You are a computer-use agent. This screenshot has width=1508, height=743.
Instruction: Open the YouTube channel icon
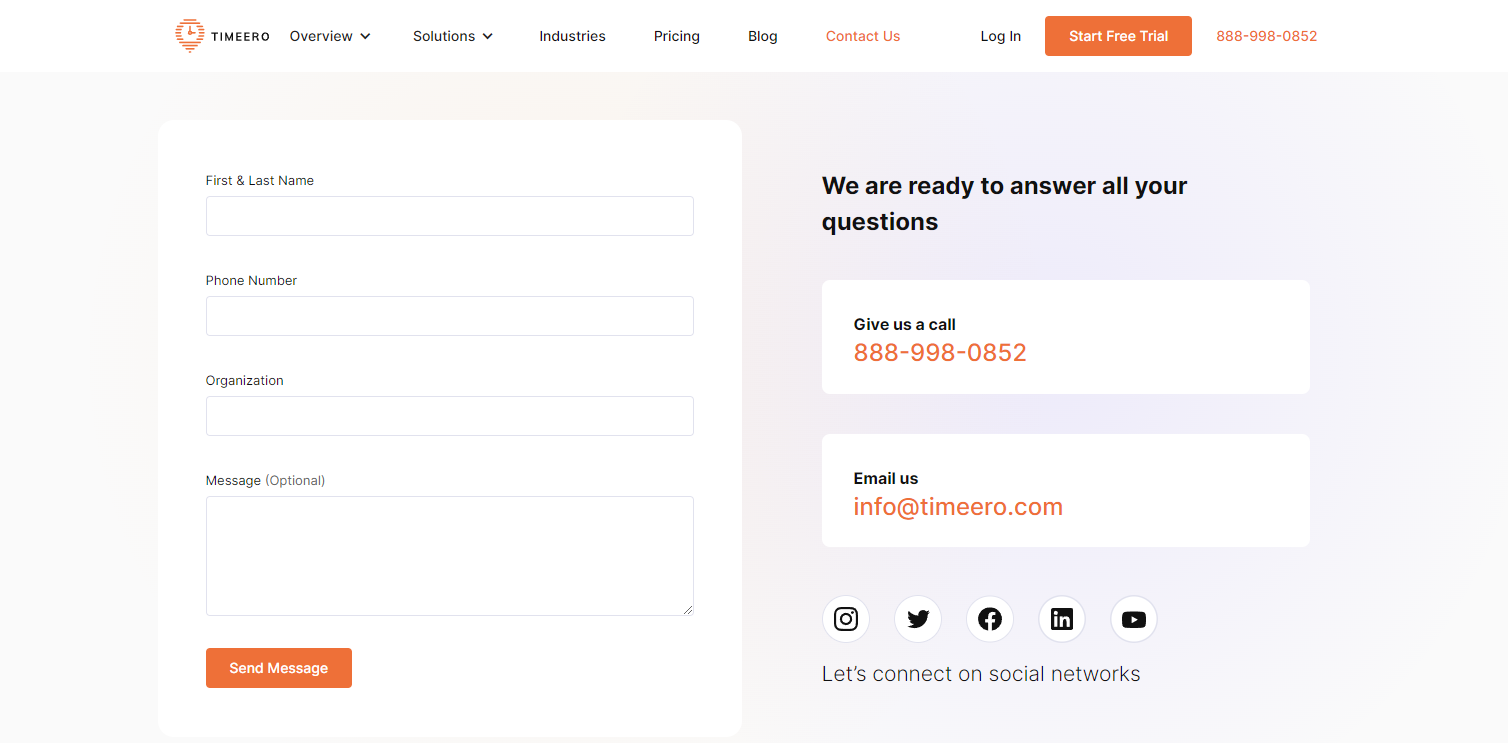click(x=1133, y=619)
